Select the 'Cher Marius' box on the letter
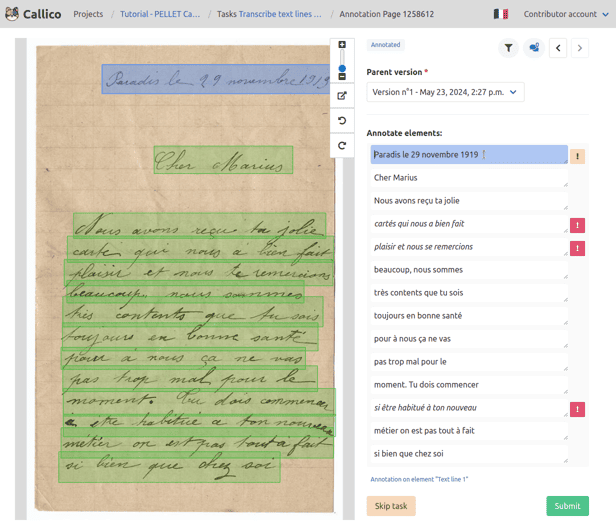 tap(223, 160)
